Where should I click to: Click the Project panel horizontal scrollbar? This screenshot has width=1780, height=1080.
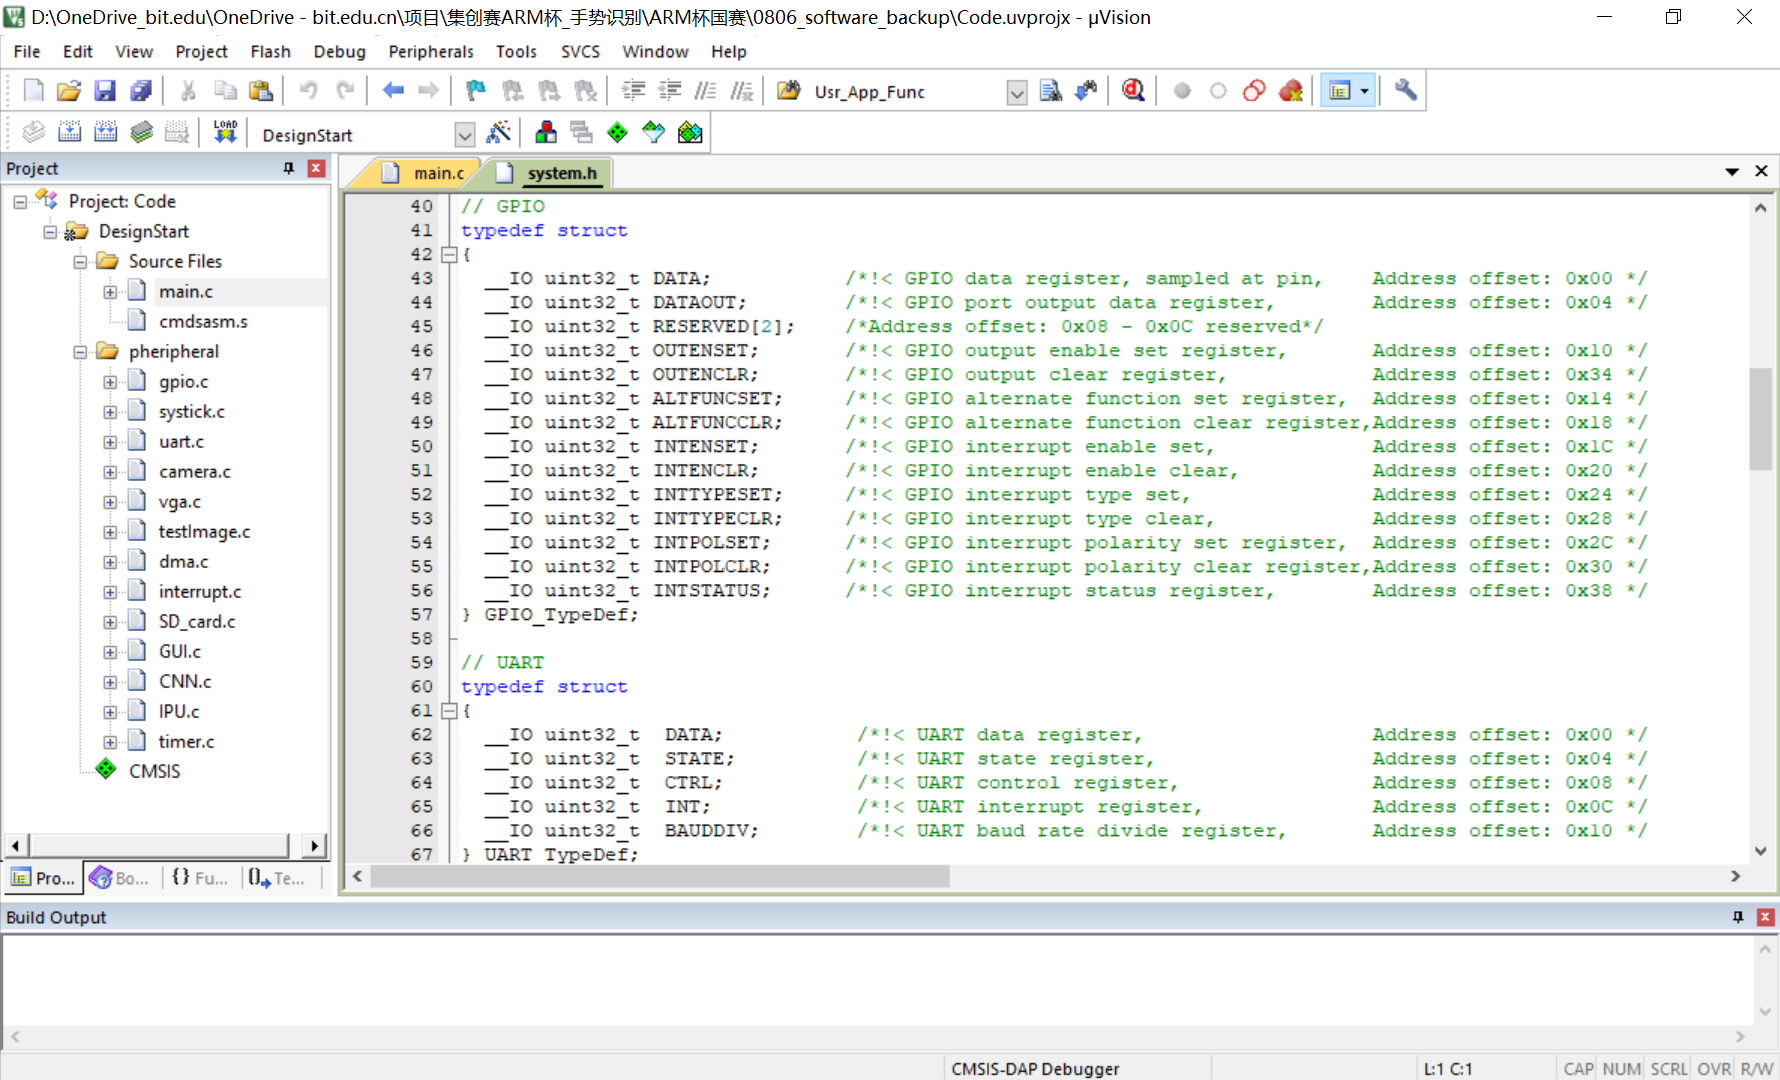point(158,846)
